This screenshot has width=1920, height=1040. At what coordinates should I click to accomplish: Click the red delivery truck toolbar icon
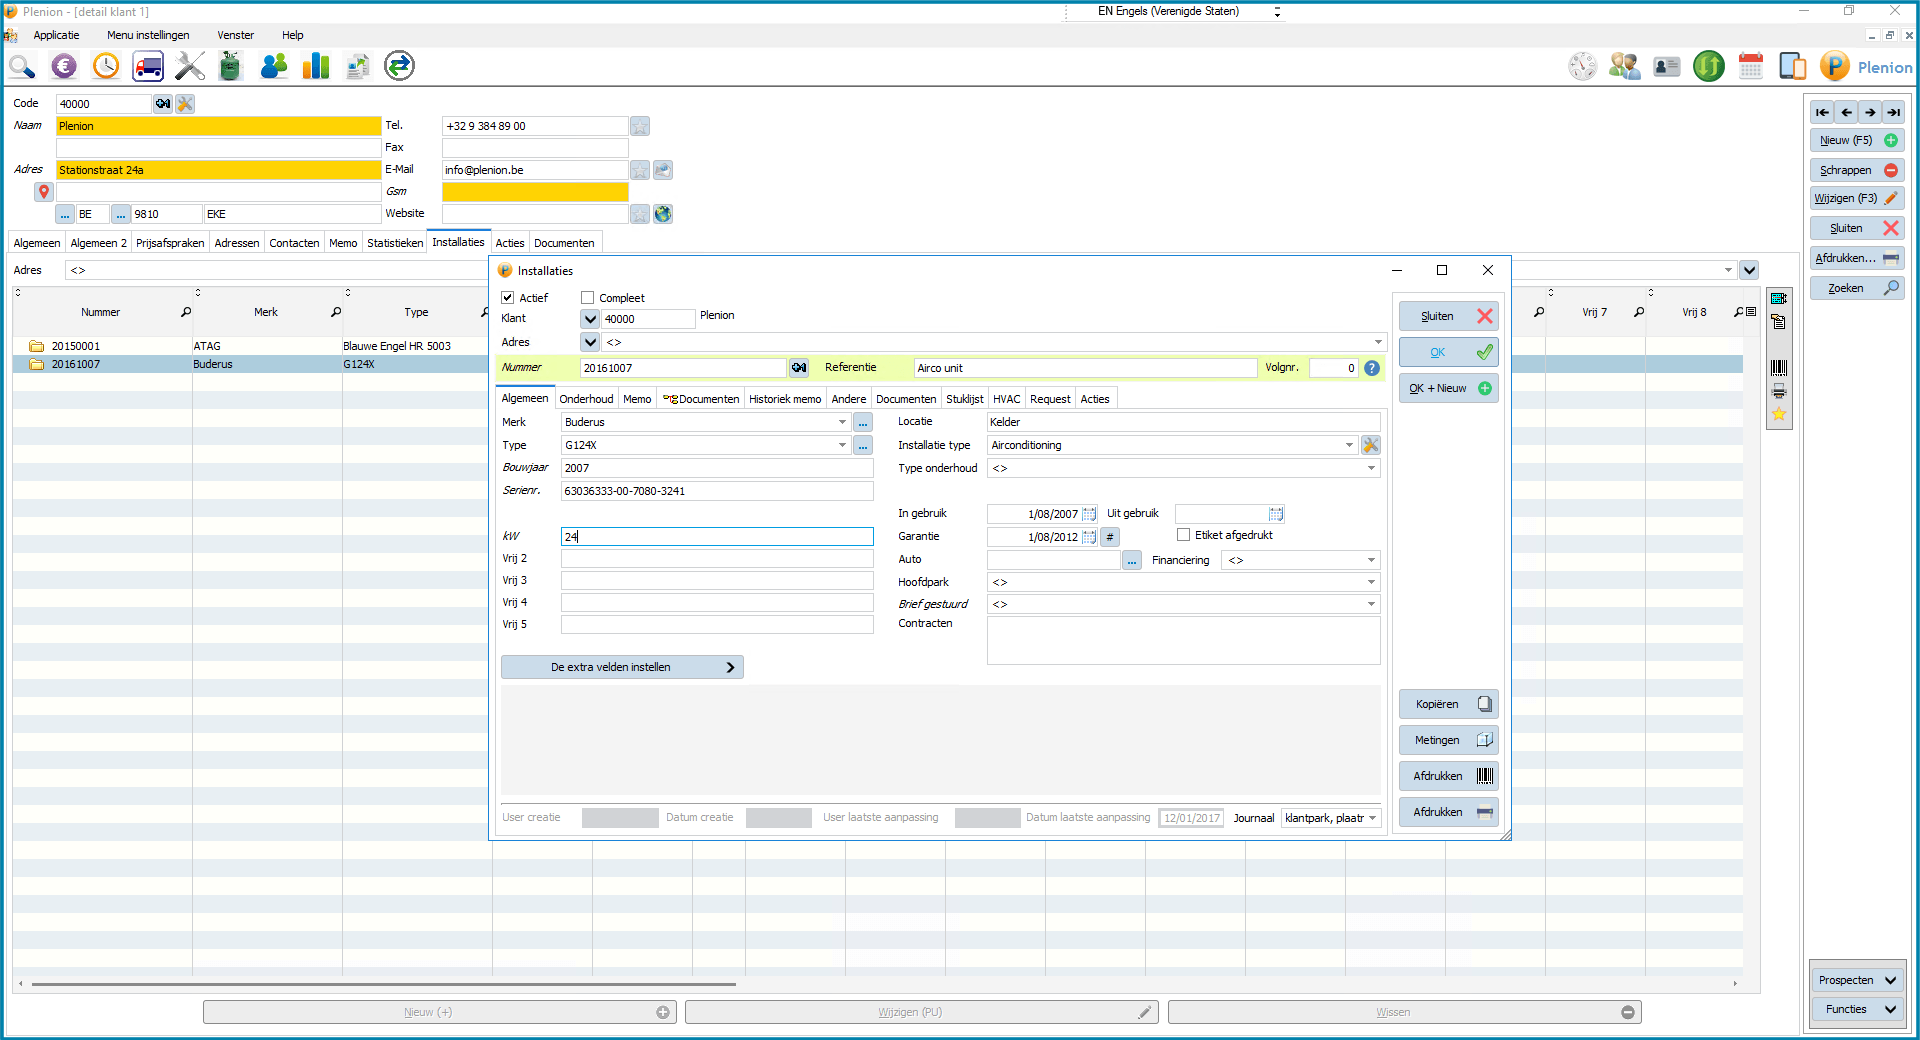pos(148,67)
